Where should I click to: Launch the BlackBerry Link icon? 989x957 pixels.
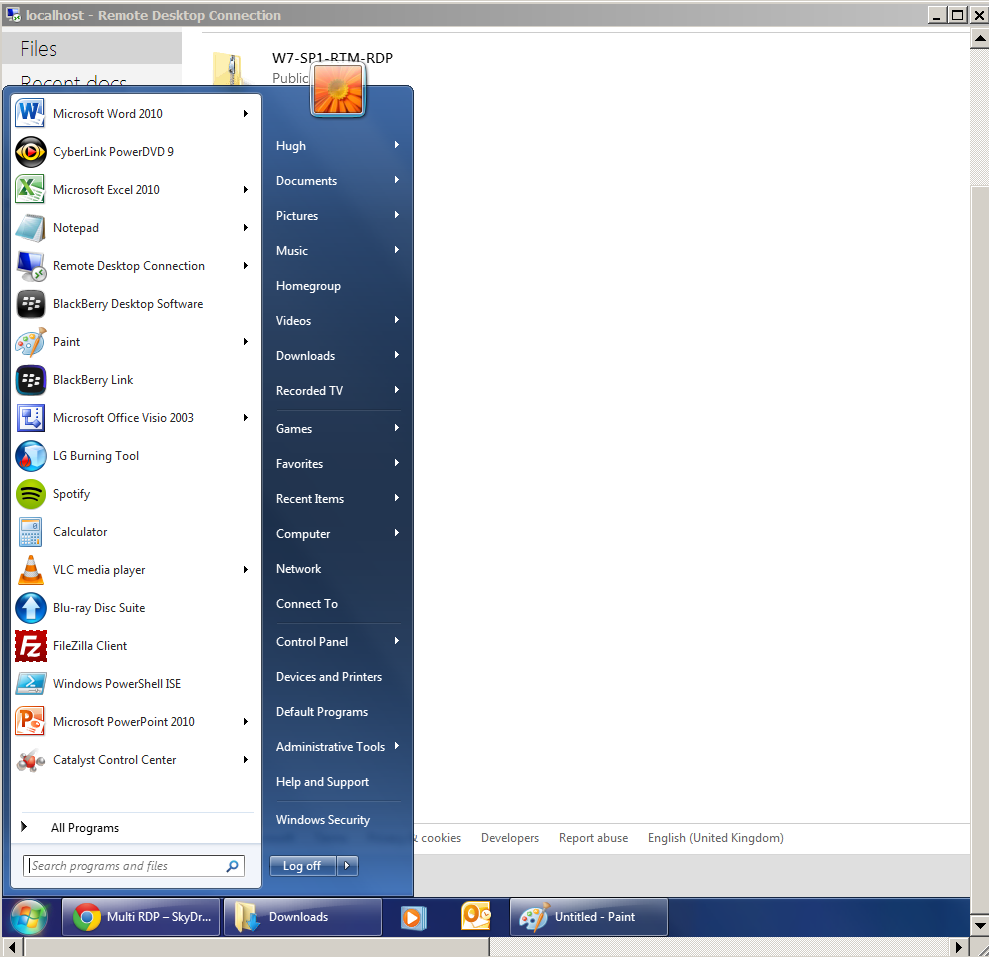30,380
